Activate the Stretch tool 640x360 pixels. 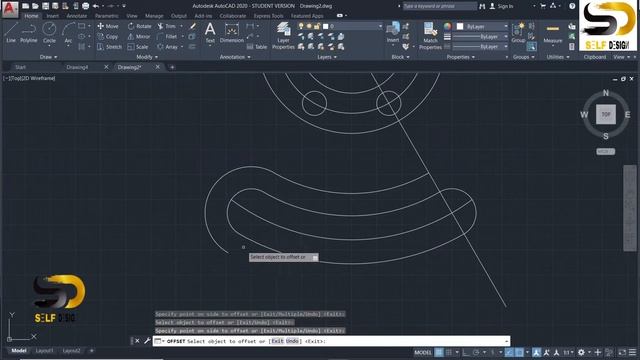coord(109,47)
